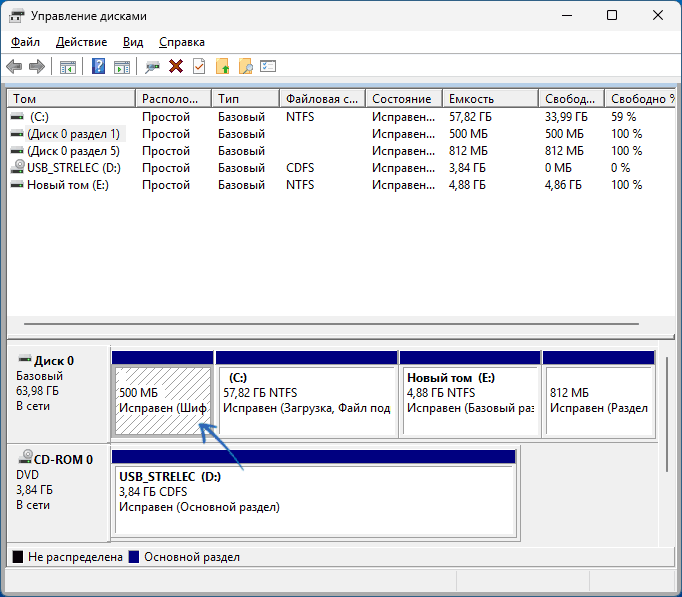
Task: Toggle the action pane toolbar icon
Action: 122,67
